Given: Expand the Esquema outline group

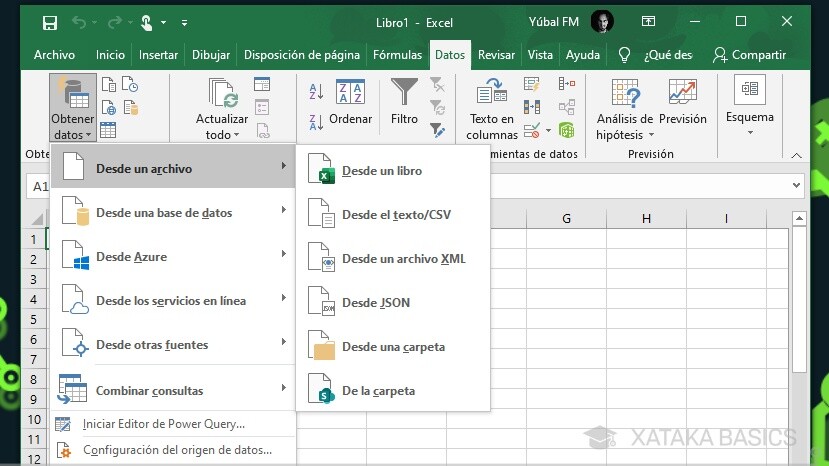Looking at the screenshot, I should pyautogui.click(x=750, y=106).
